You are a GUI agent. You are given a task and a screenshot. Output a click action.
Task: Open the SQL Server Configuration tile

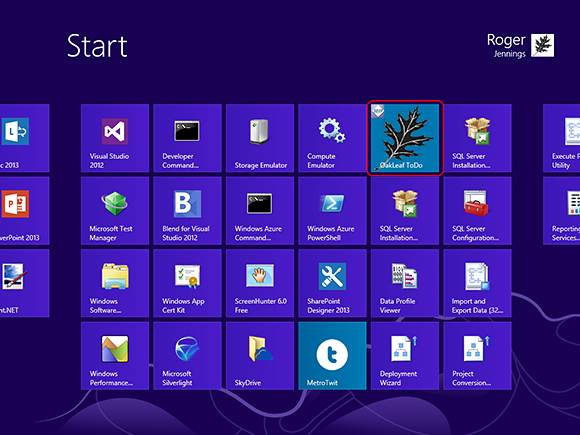[477, 210]
